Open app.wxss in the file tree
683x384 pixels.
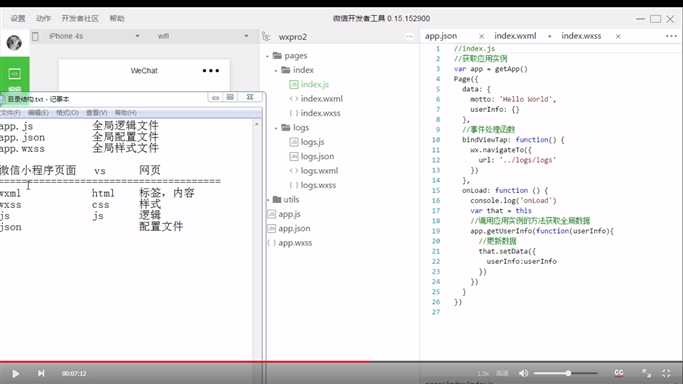[295, 243]
